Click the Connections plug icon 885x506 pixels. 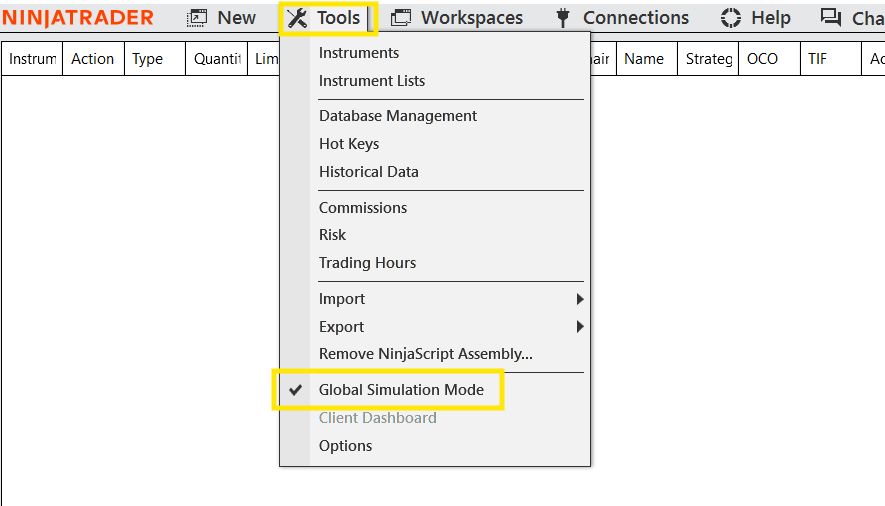point(563,18)
